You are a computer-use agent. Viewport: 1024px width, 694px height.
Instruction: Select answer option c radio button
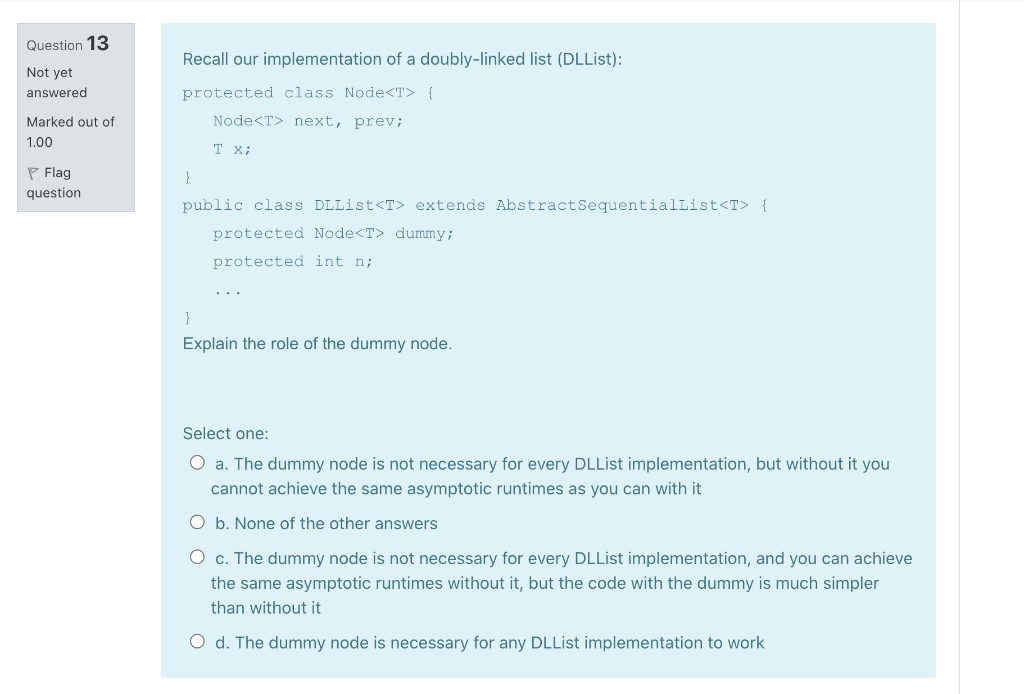coord(197,556)
